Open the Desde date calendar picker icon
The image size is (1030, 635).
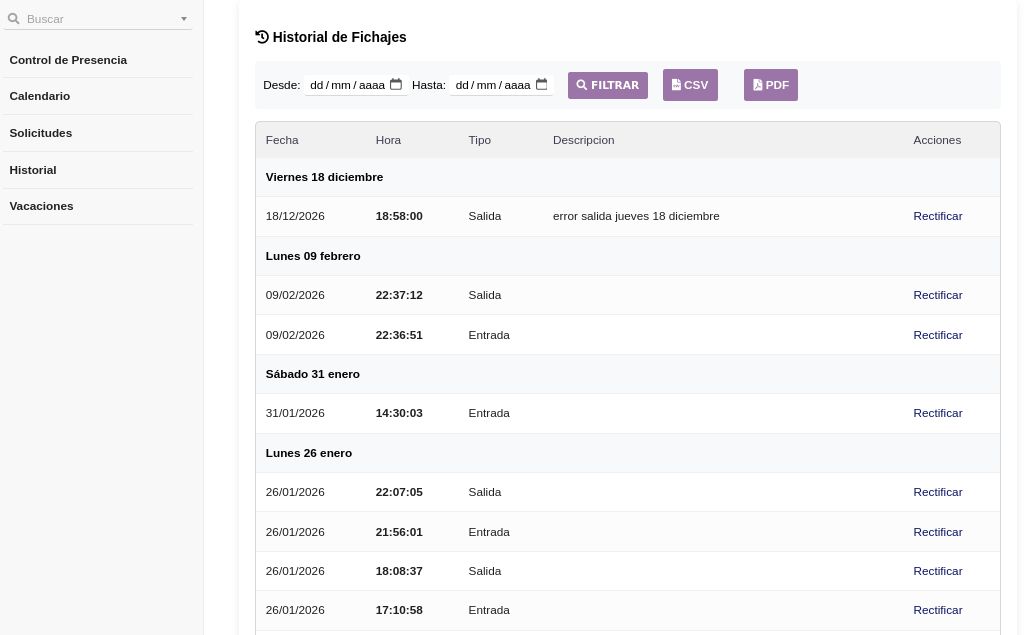pyautogui.click(x=396, y=85)
